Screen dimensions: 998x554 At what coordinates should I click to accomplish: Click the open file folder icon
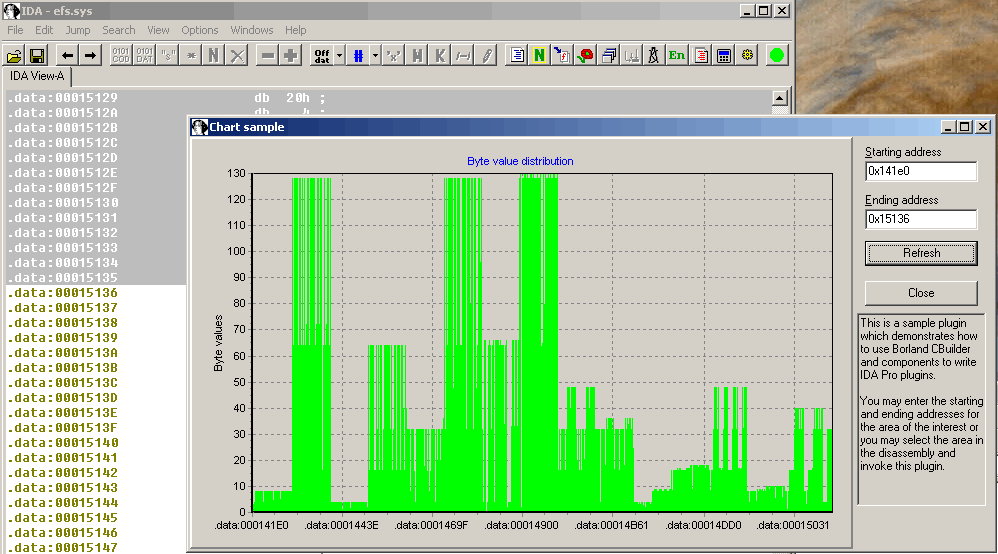[15, 55]
